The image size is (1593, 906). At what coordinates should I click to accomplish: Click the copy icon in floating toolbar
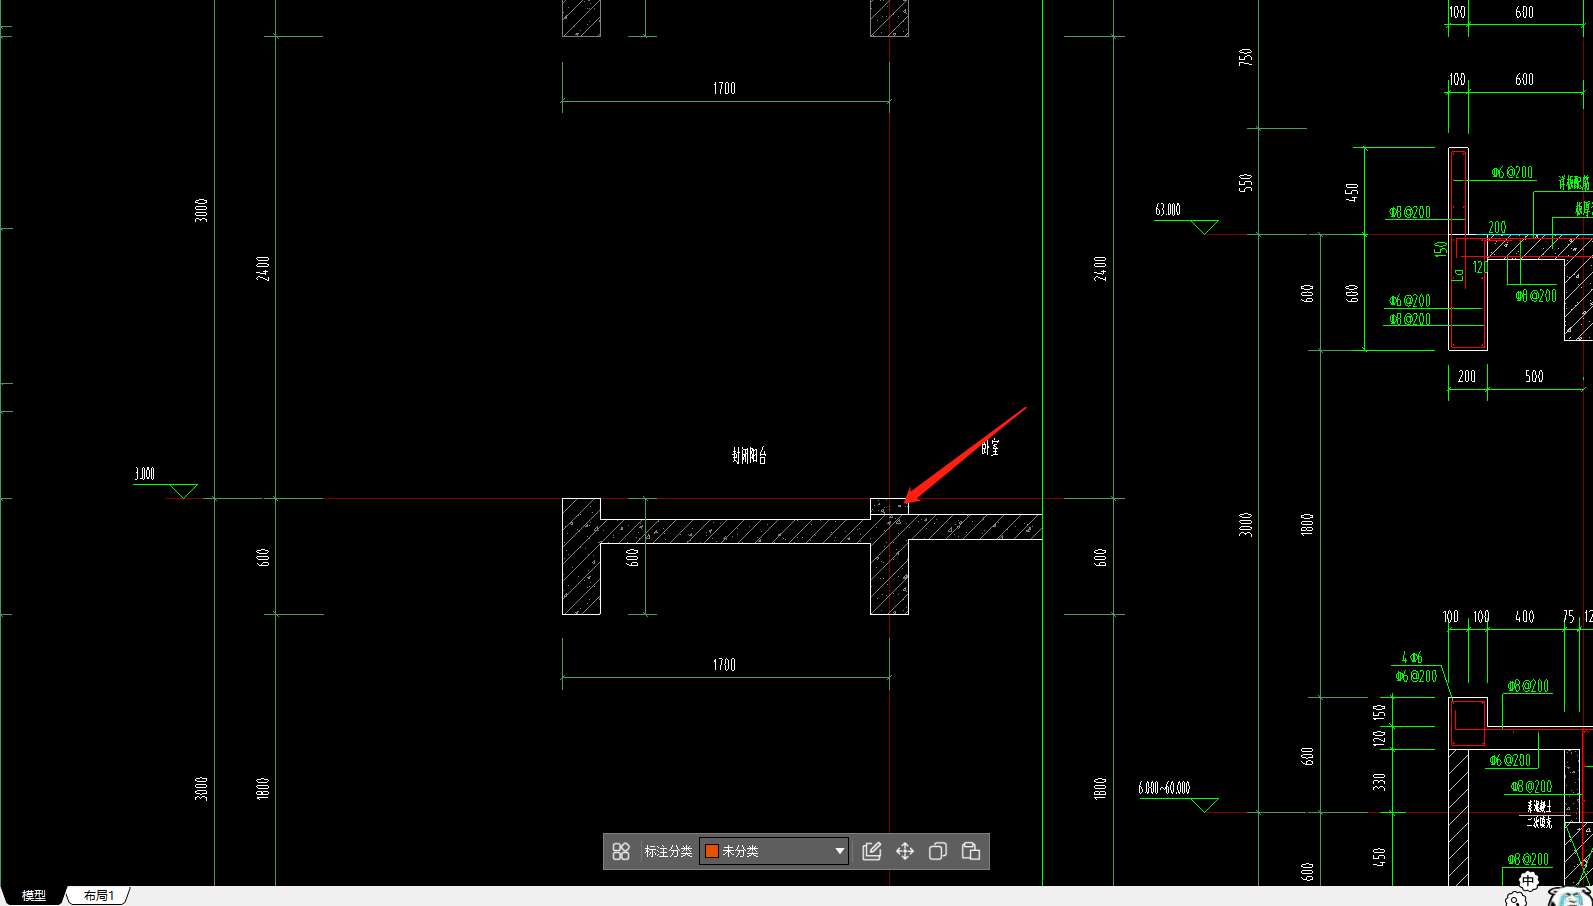938,851
